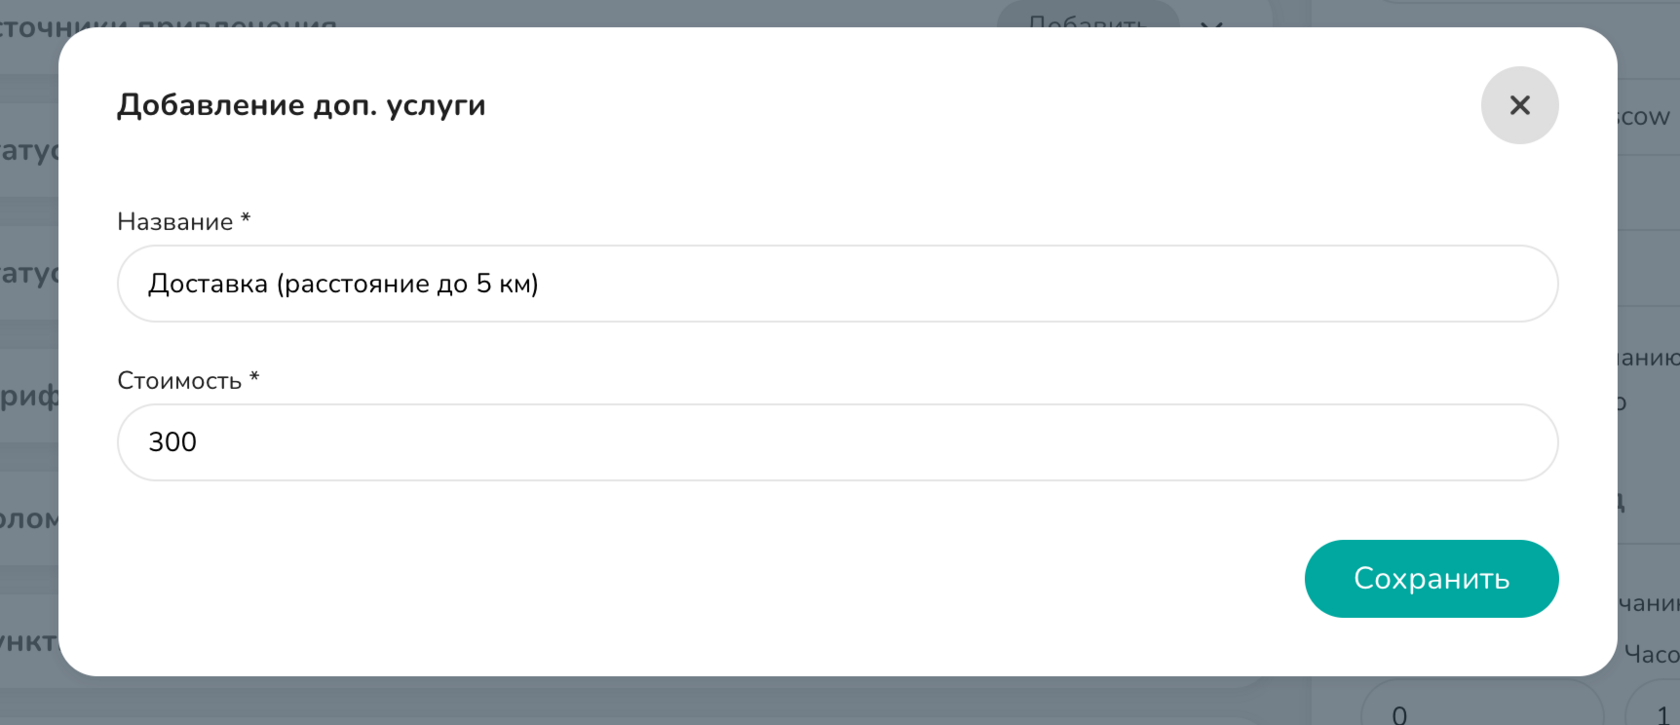
Task: Click the чани text on right edge
Action: [1648, 603]
